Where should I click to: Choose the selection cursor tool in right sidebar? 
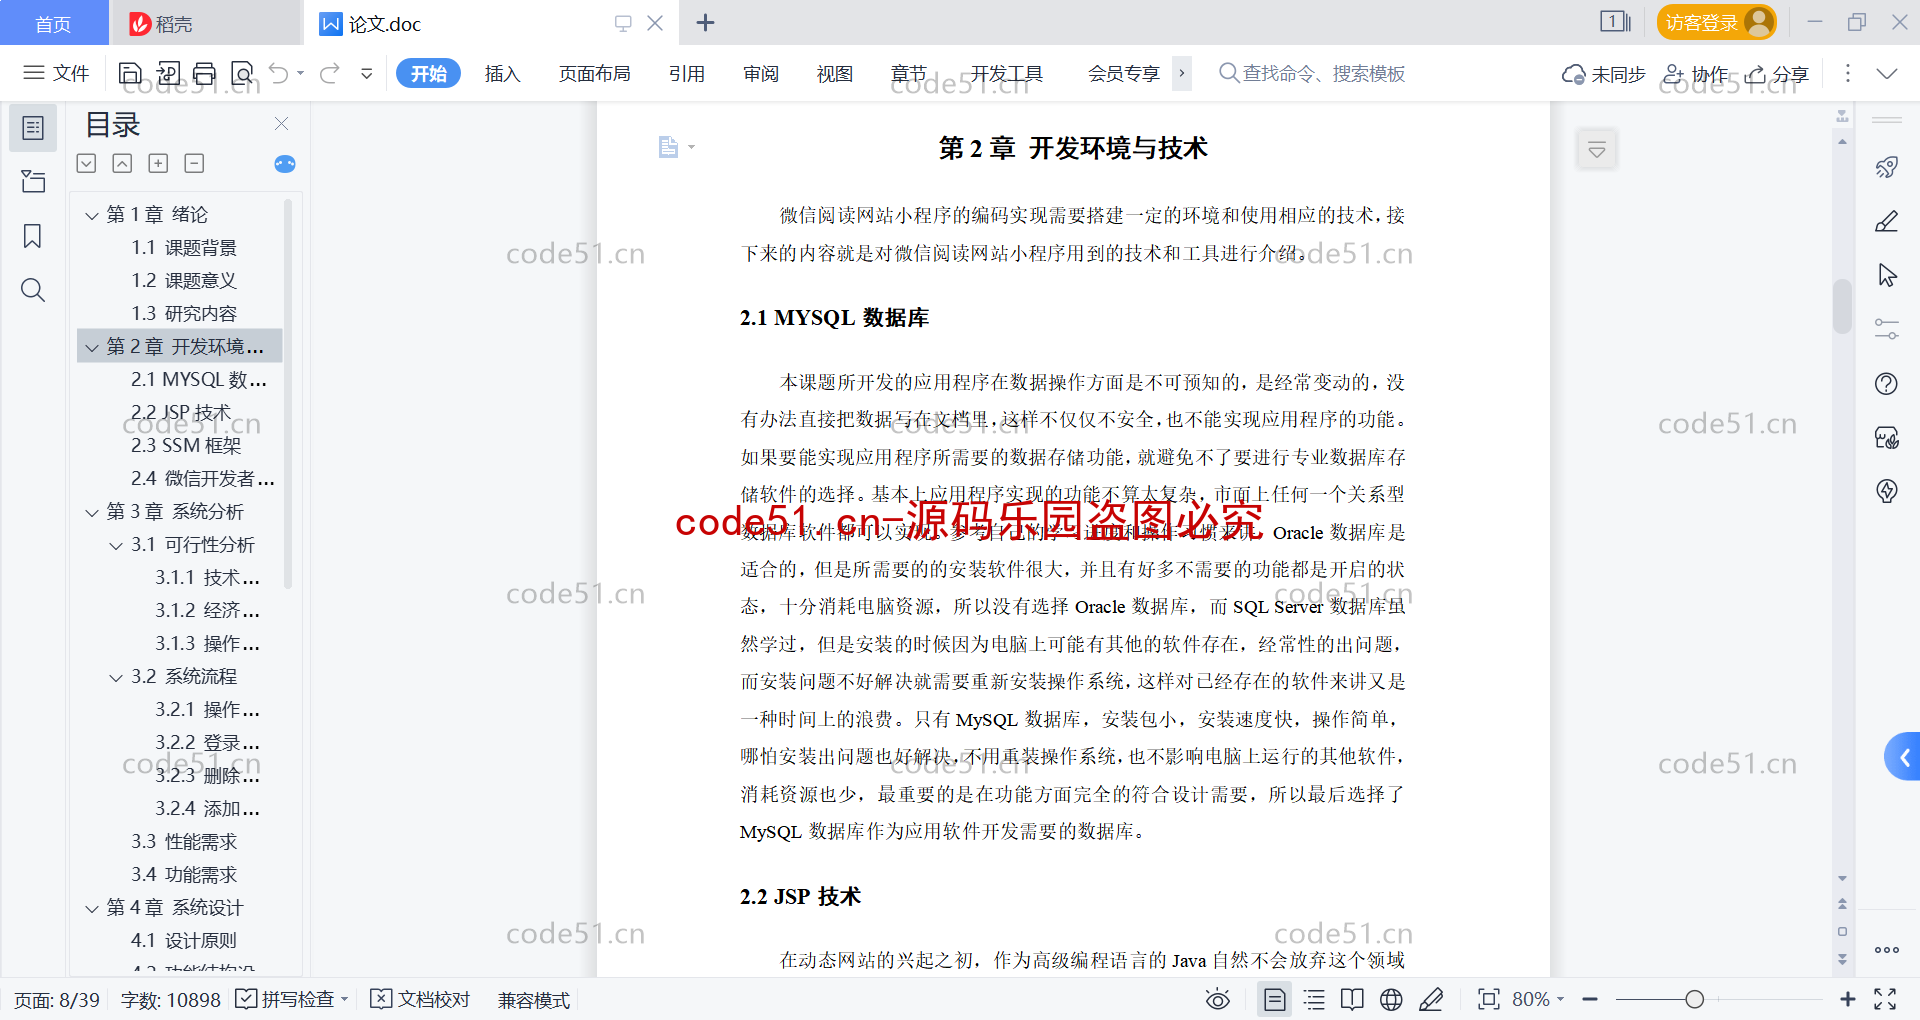tap(1887, 275)
